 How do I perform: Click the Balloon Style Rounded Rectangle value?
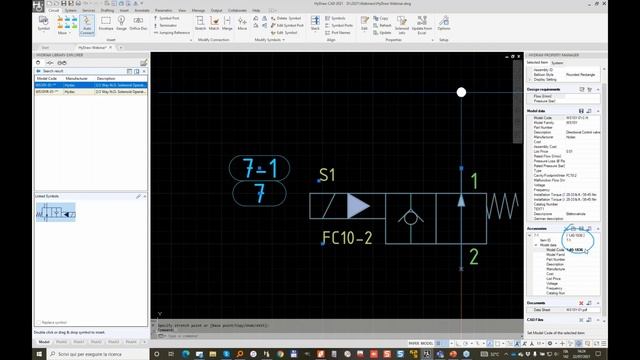[x=581, y=75]
